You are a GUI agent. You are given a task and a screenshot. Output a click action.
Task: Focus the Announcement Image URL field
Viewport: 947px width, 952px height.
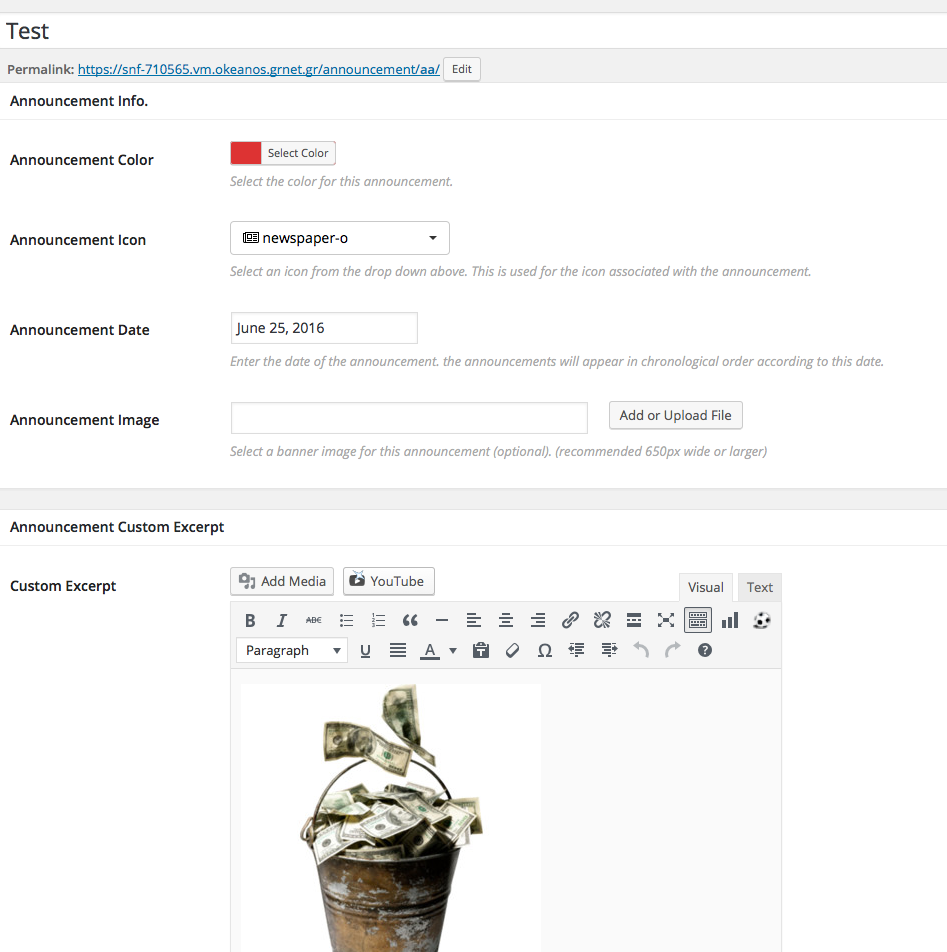(x=409, y=418)
